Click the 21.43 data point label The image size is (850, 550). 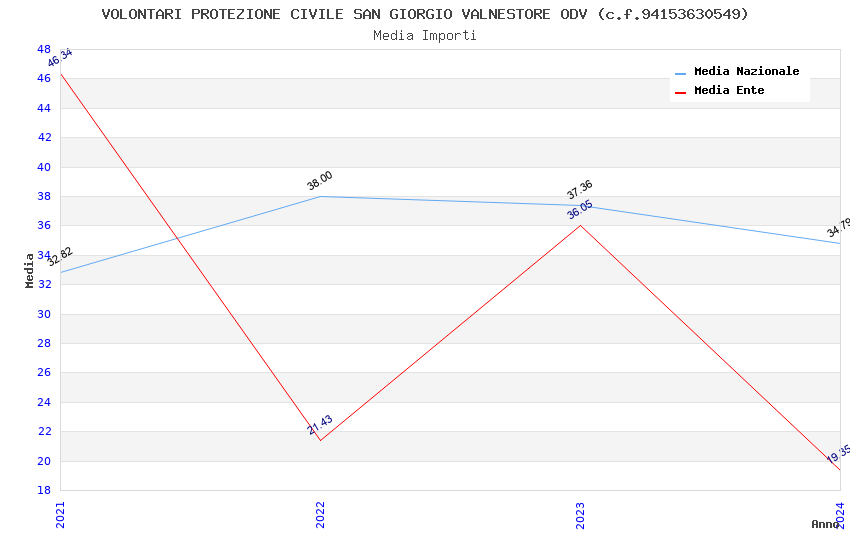coord(320,425)
